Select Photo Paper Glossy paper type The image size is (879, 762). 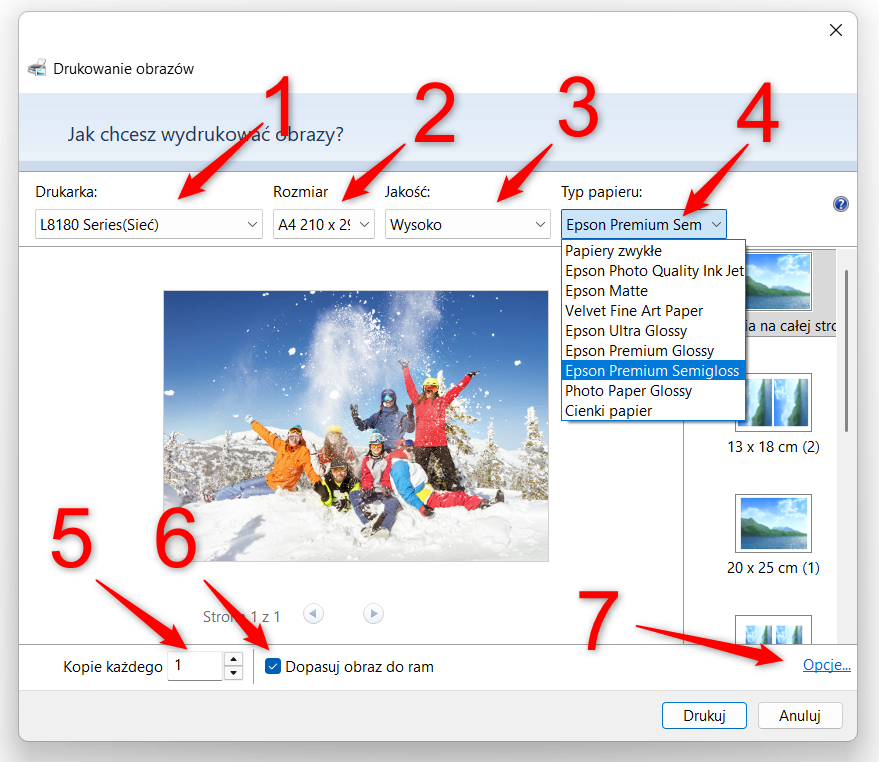629,391
